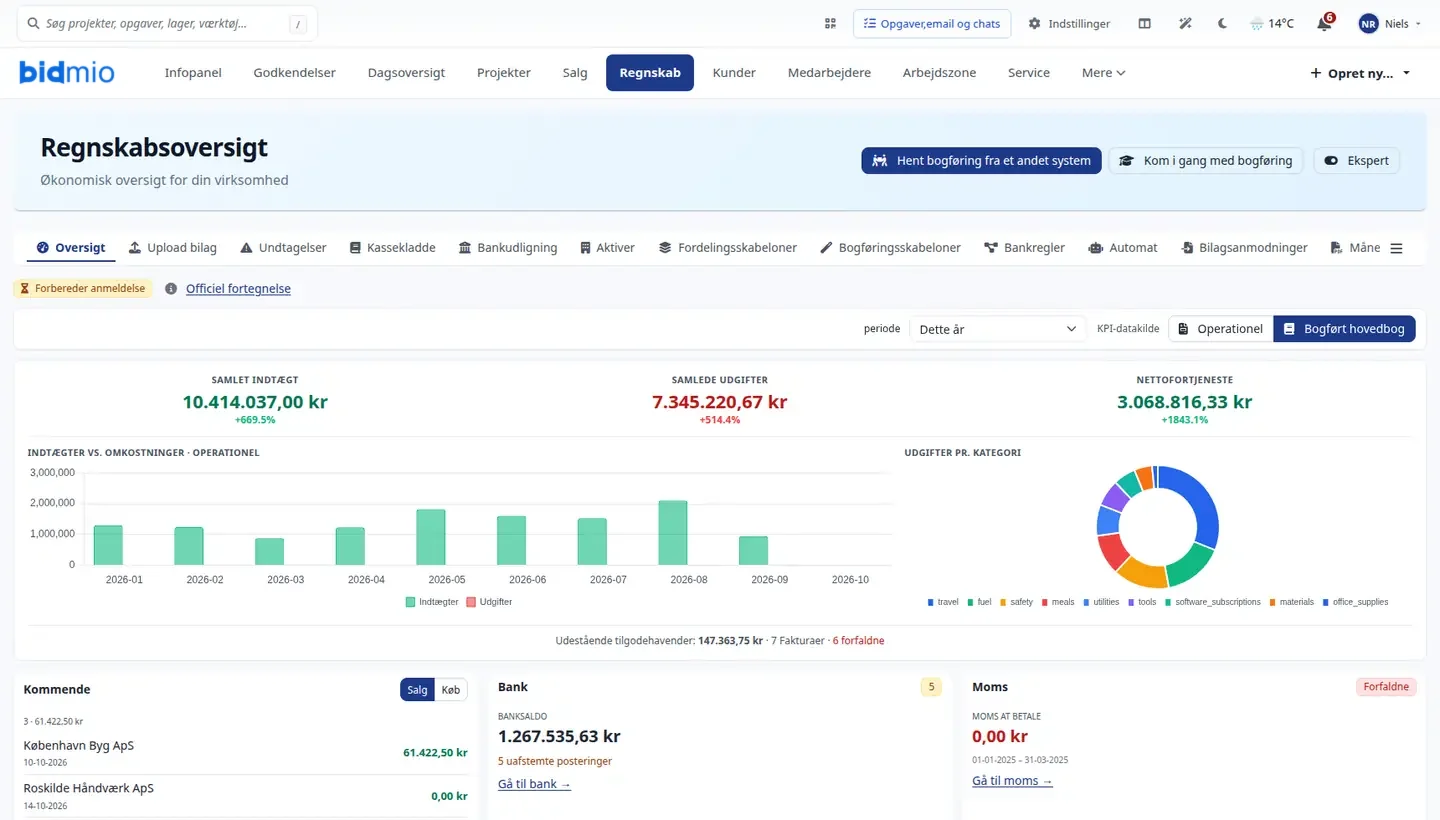Open the Niels user menu
The height and width of the screenshot is (820, 1440).
point(1390,23)
